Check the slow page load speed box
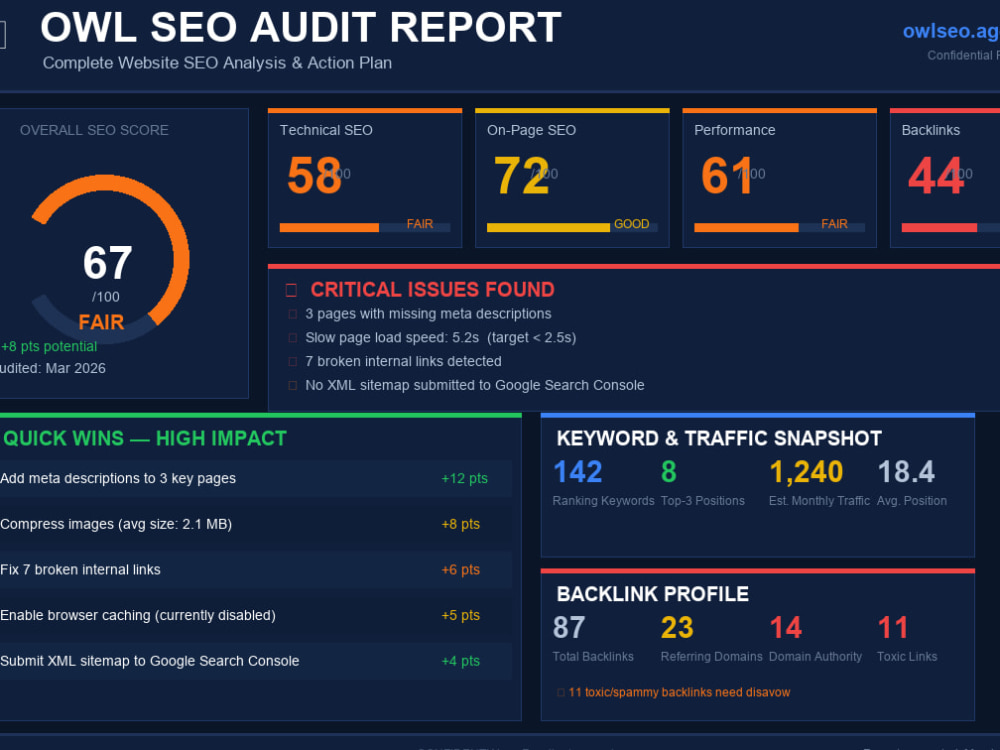The width and height of the screenshot is (1000, 750). [x=293, y=337]
